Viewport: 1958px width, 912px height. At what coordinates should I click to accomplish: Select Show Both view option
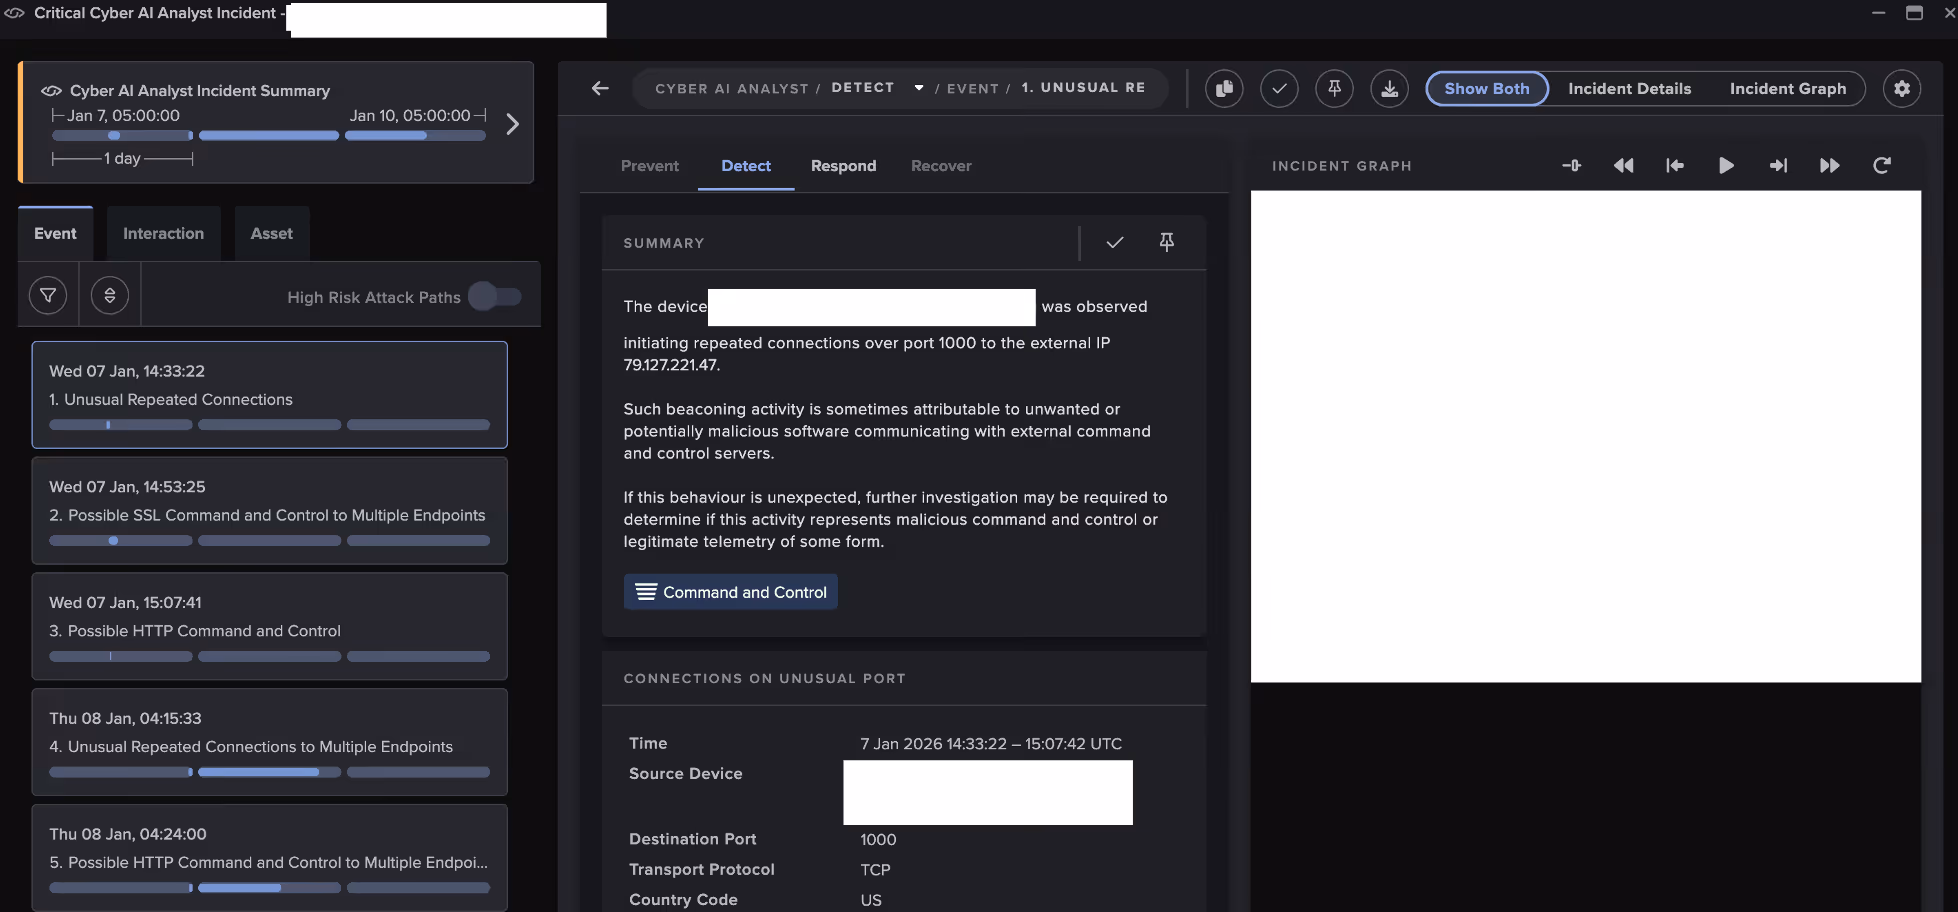(x=1487, y=88)
